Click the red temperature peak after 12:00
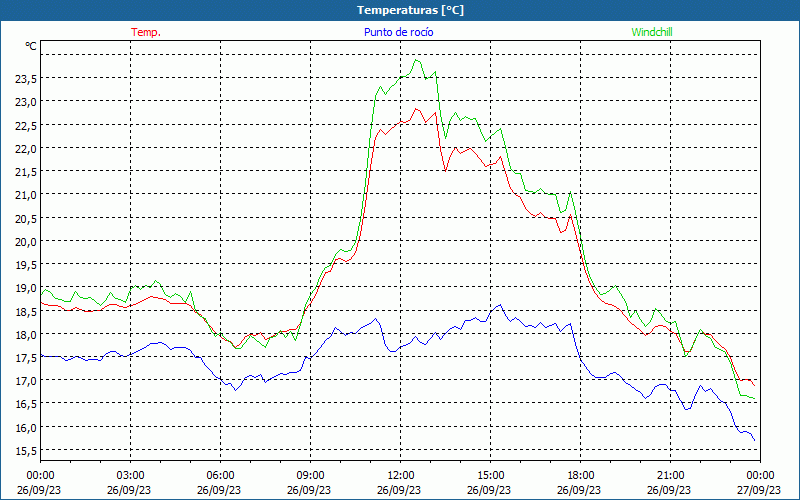Viewport: 800px width, 500px height. pos(416,109)
